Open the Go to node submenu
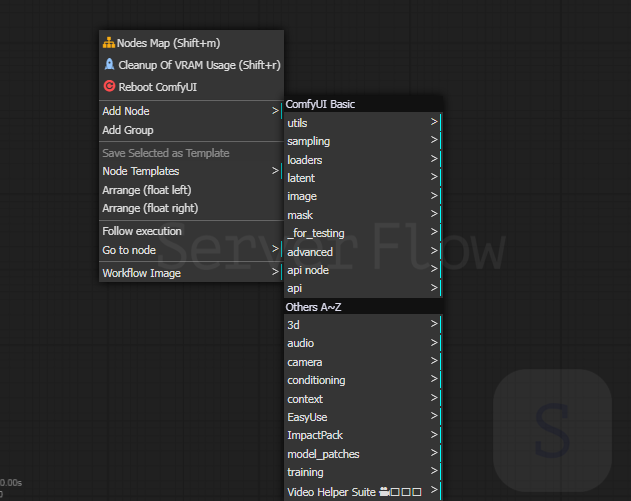 pyautogui.click(x=191, y=250)
